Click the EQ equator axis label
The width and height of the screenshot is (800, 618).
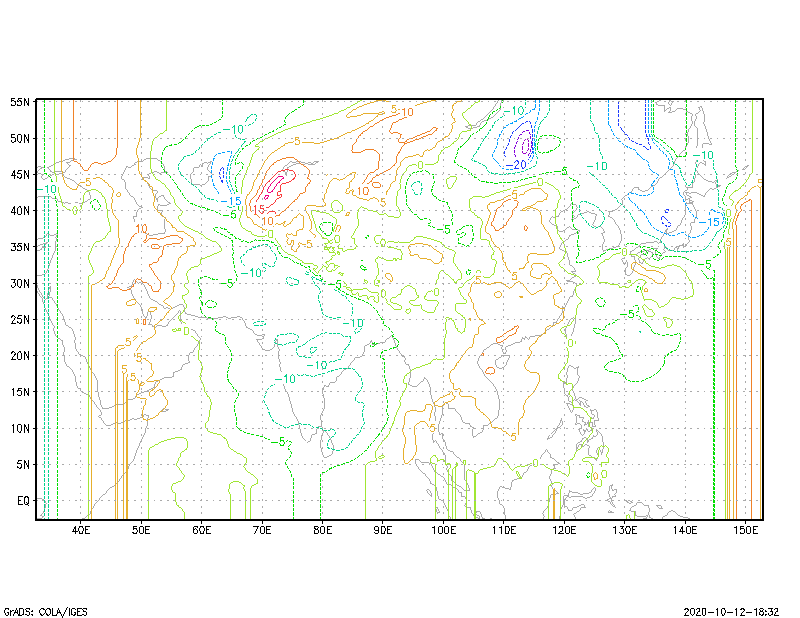click(x=23, y=501)
